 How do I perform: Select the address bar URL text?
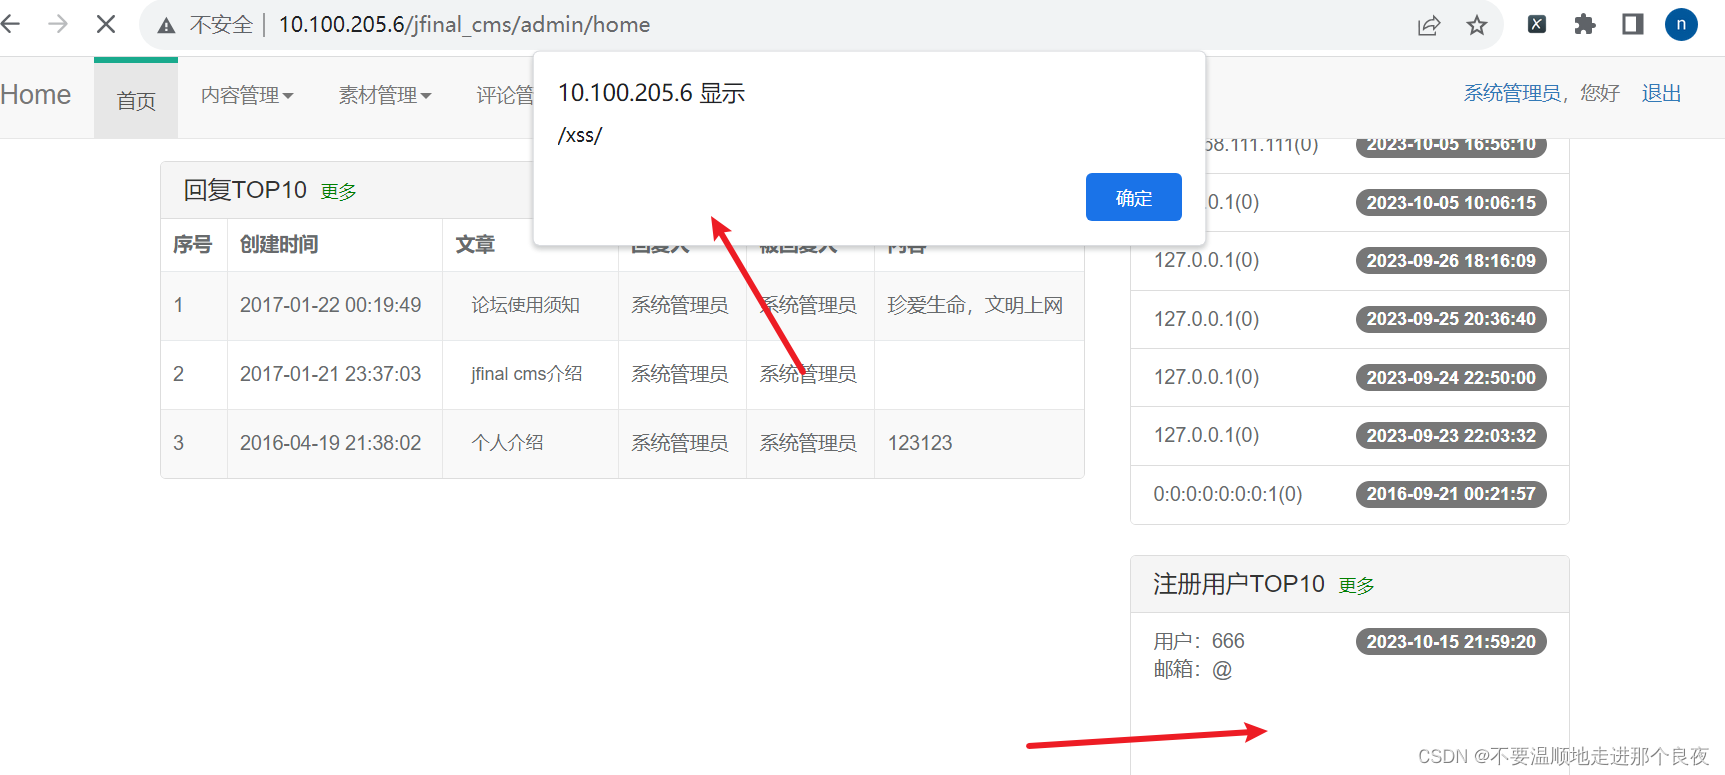click(464, 24)
